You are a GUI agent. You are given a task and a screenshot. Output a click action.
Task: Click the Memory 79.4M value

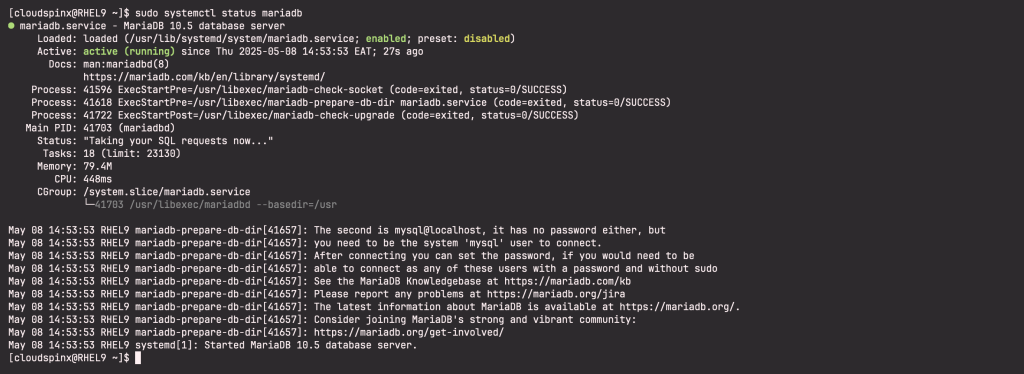point(97,166)
